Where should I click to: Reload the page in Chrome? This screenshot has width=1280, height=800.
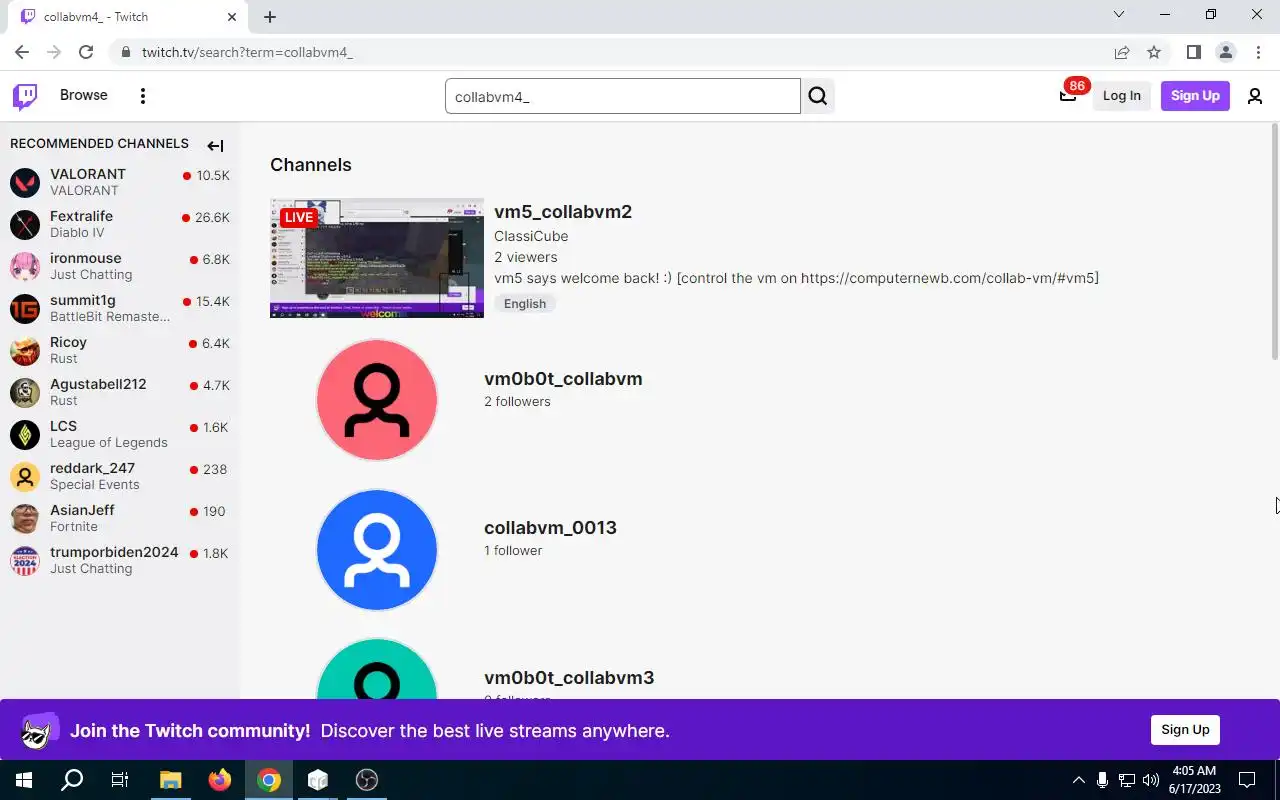click(86, 52)
